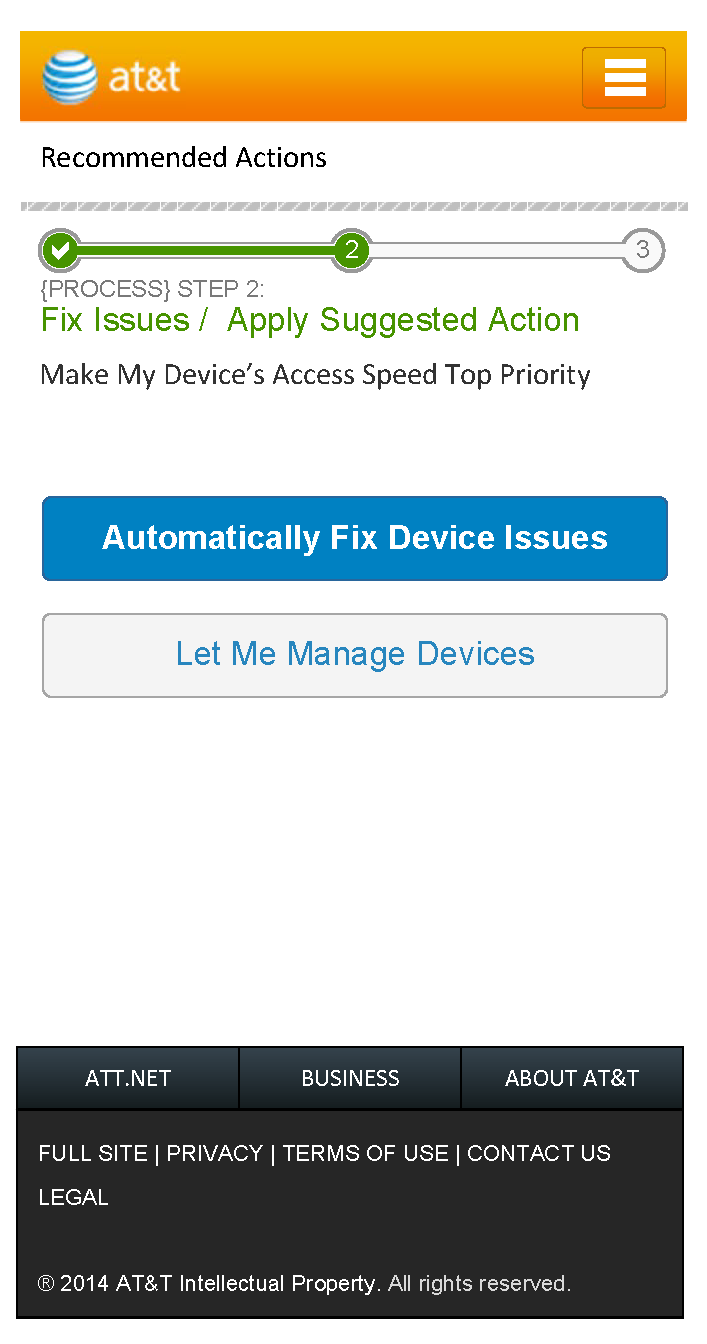The width and height of the screenshot is (707, 1344).
Task: Click the green progress bar segment
Action: tap(205, 250)
